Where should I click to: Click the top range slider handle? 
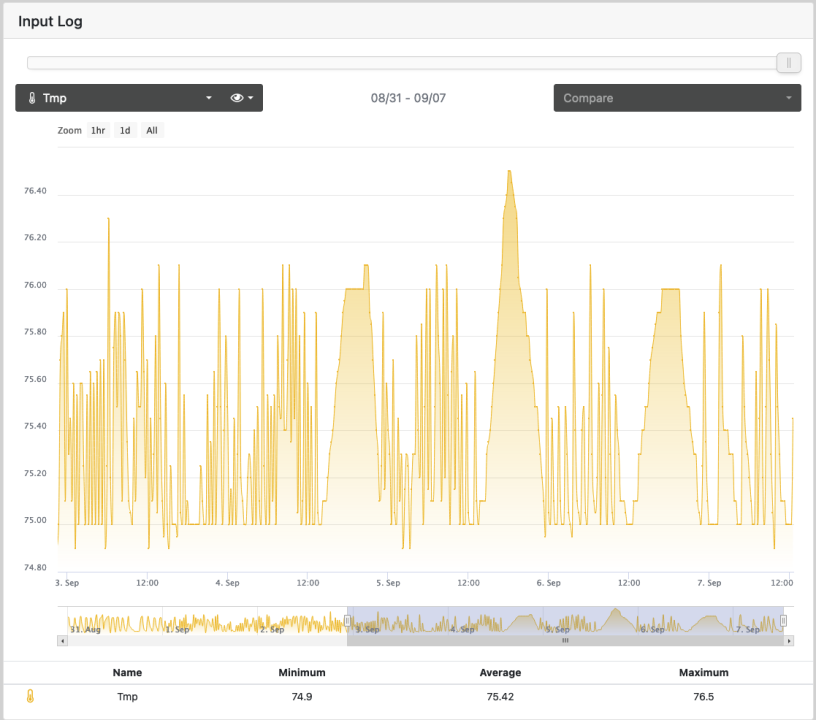[x=788, y=63]
